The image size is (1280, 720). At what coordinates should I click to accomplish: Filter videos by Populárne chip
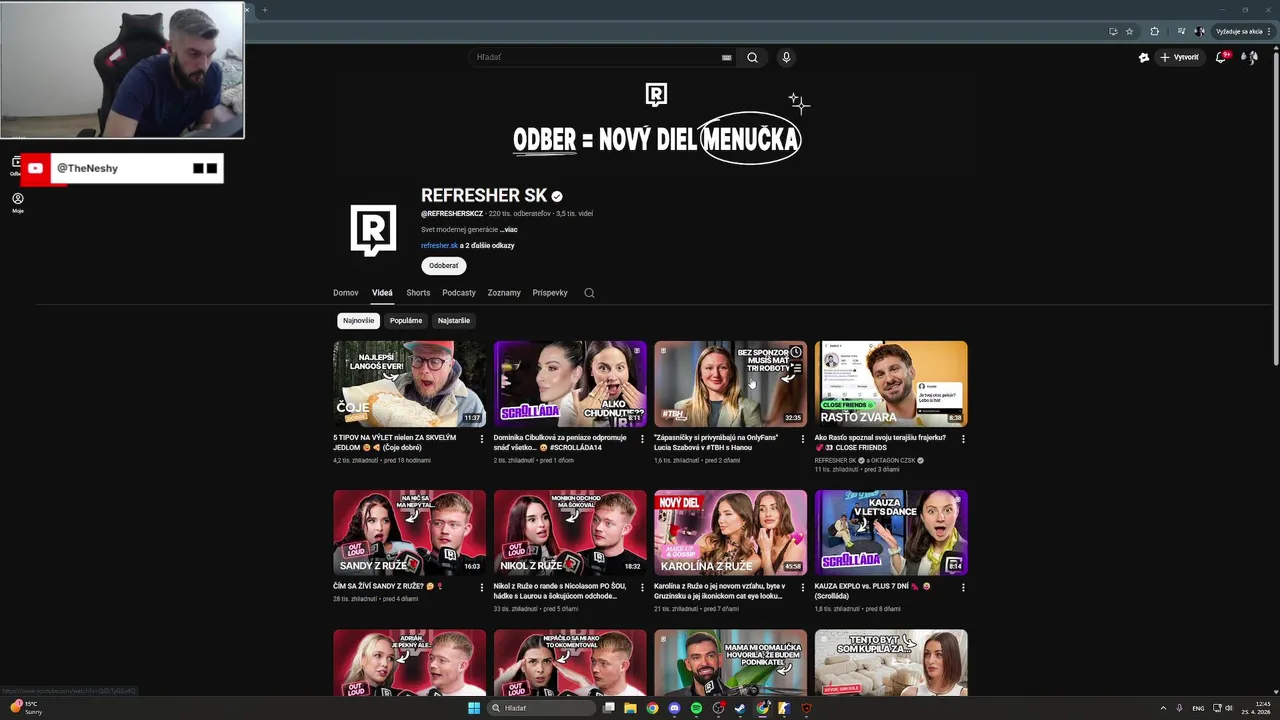[x=406, y=321]
